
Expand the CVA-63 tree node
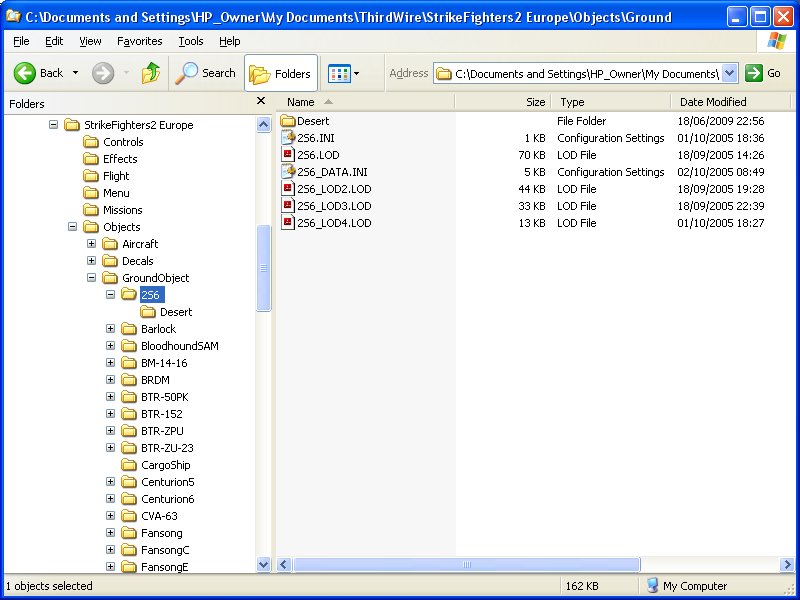pyautogui.click(x=110, y=516)
